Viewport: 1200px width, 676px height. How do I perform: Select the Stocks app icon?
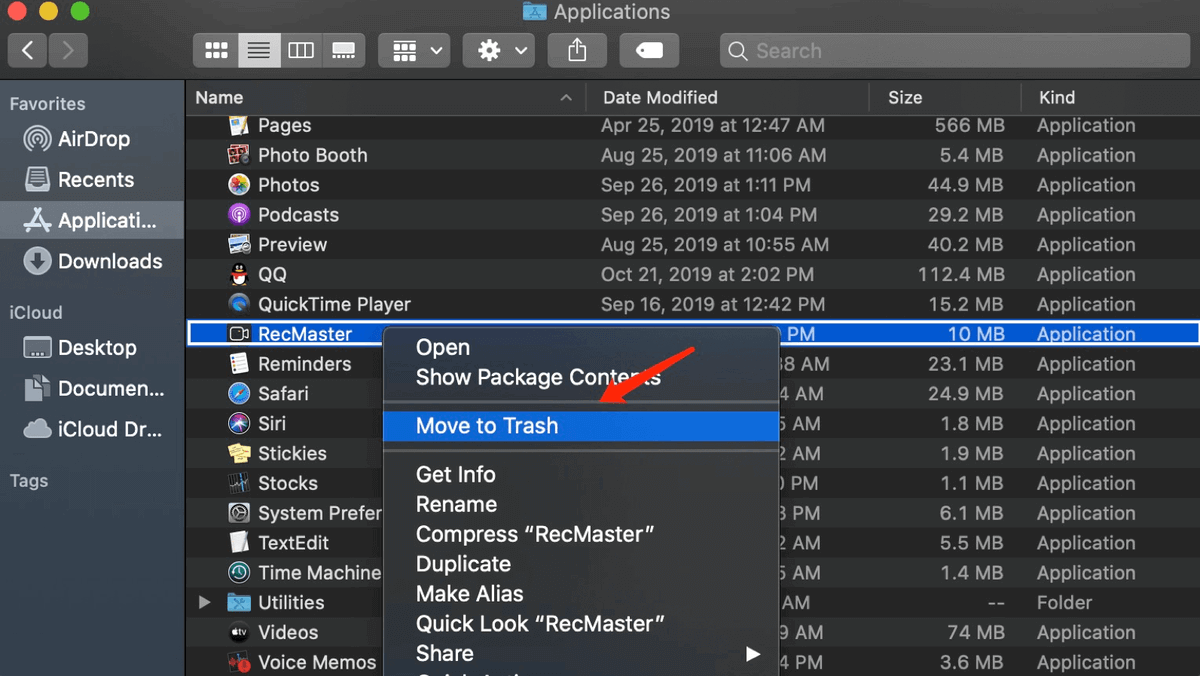pos(238,483)
